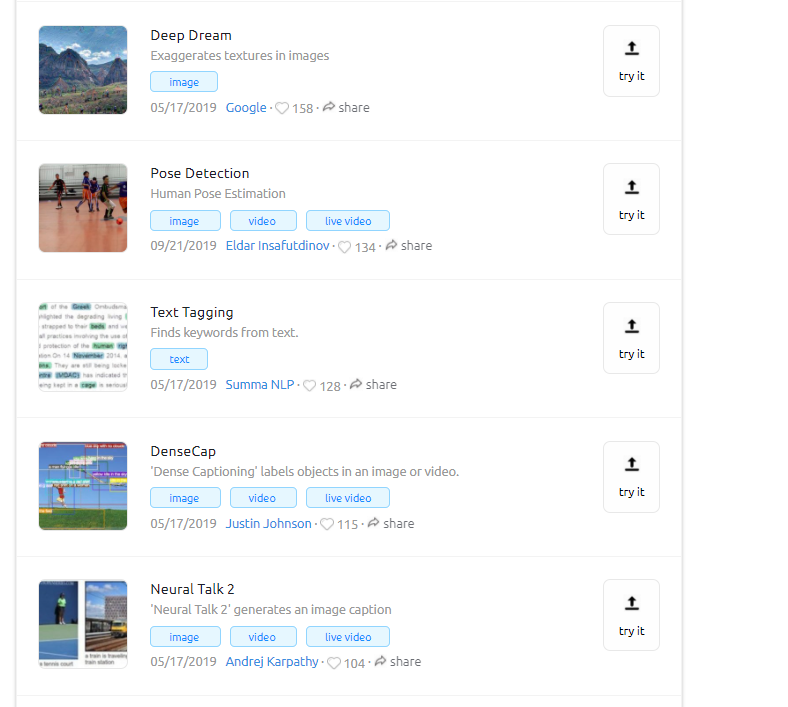Visit the Summa NLP author link
The height and width of the screenshot is (707, 788).
pyautogui.click(x=260, y=384)
